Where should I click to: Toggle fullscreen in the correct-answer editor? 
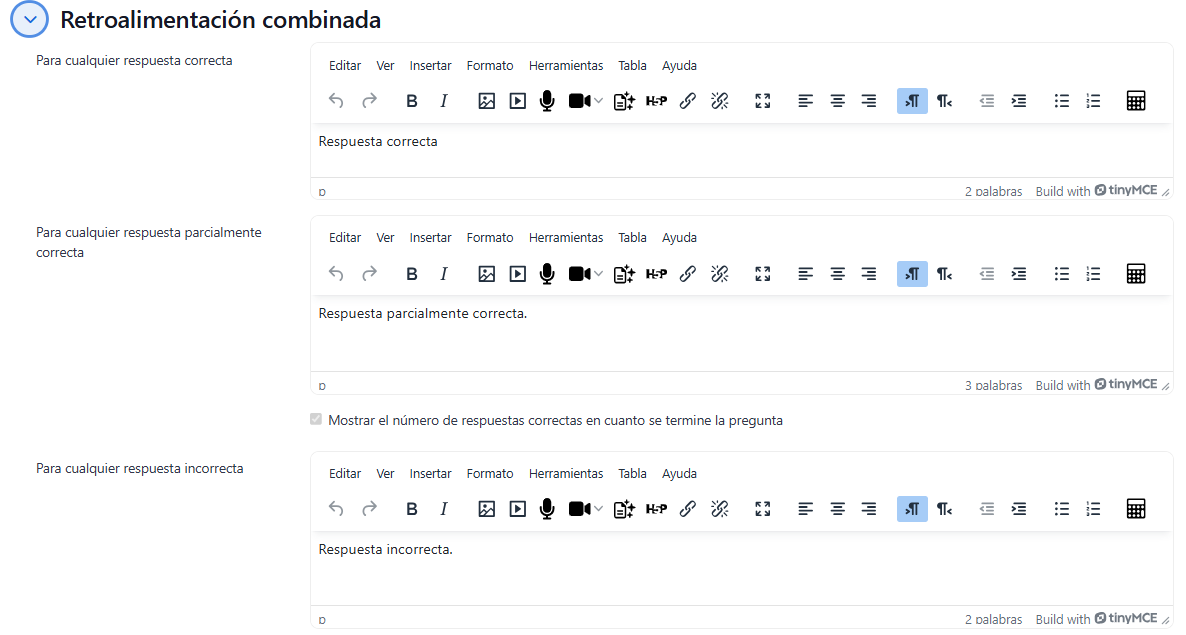point(763,101)
